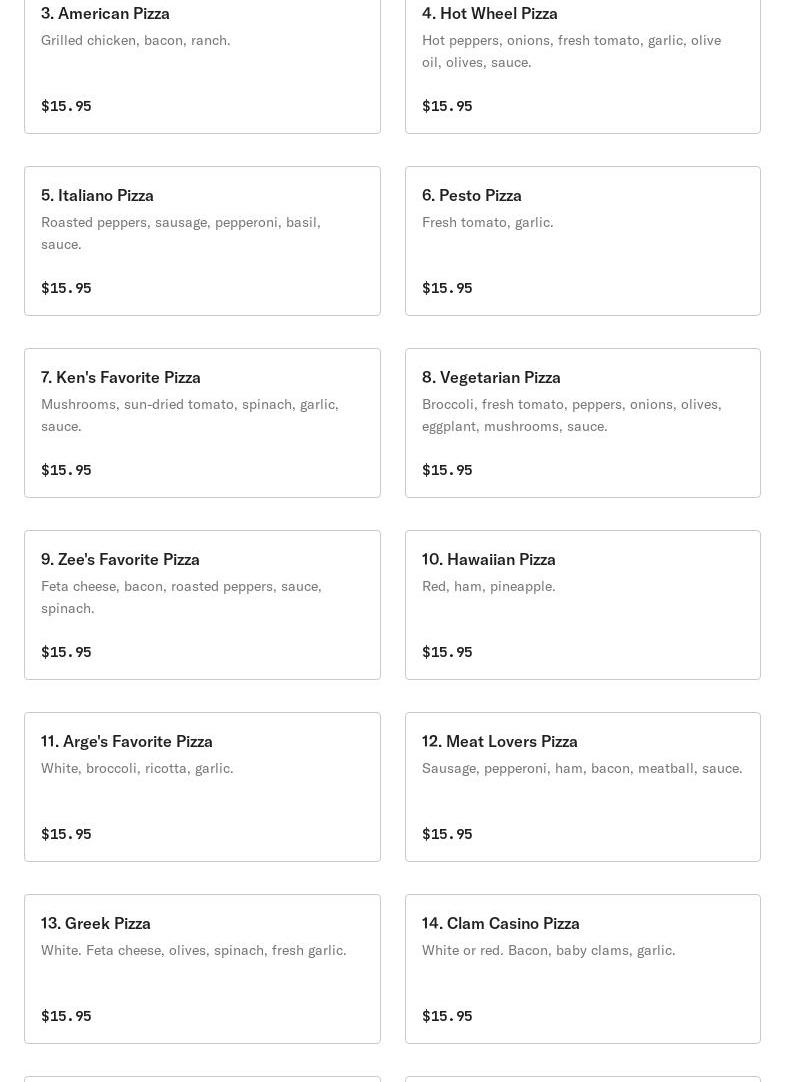Open the Hawaiian Pizza item

[x=488, y=559]
